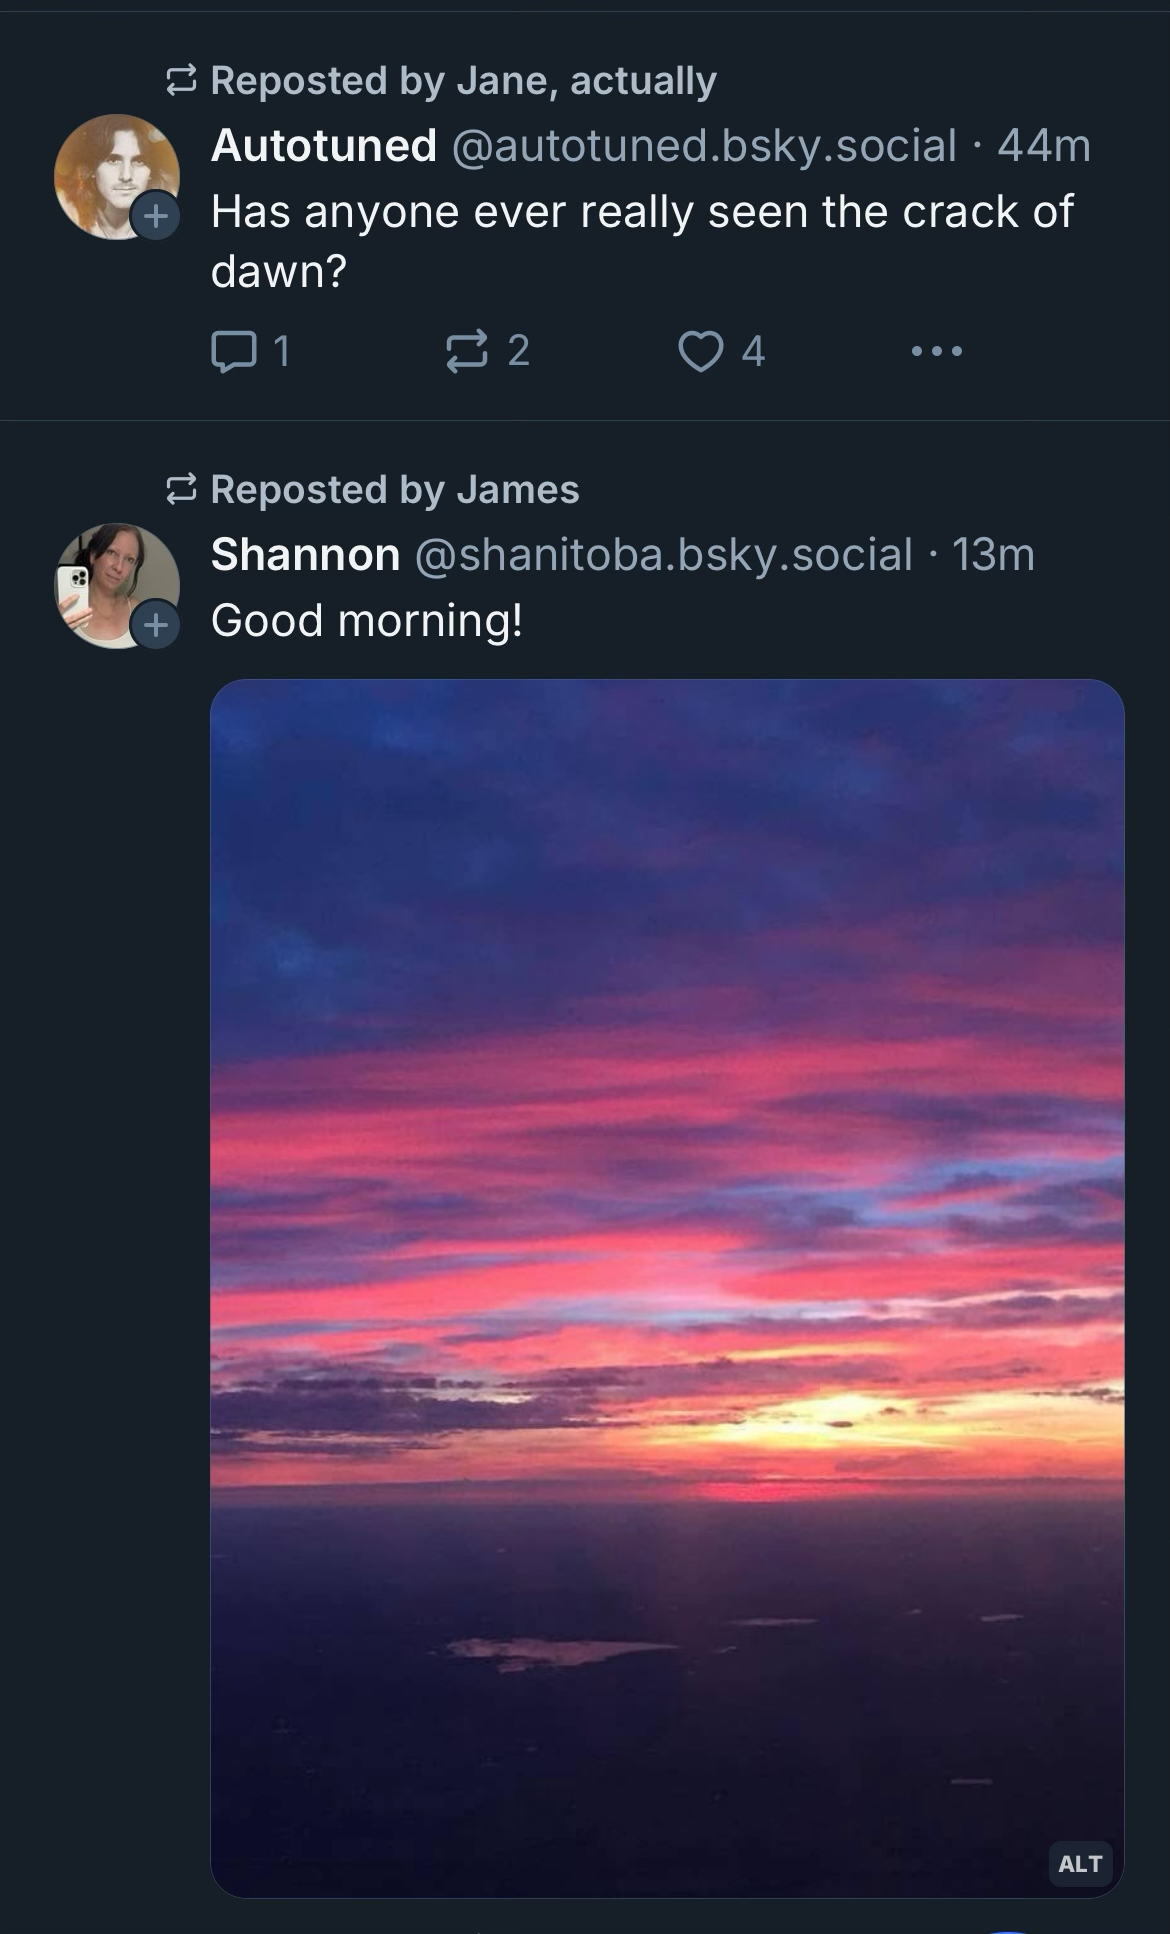1170x1934 pixels.
Task: Open the Autotuned display name
Action: click(324, 146)
